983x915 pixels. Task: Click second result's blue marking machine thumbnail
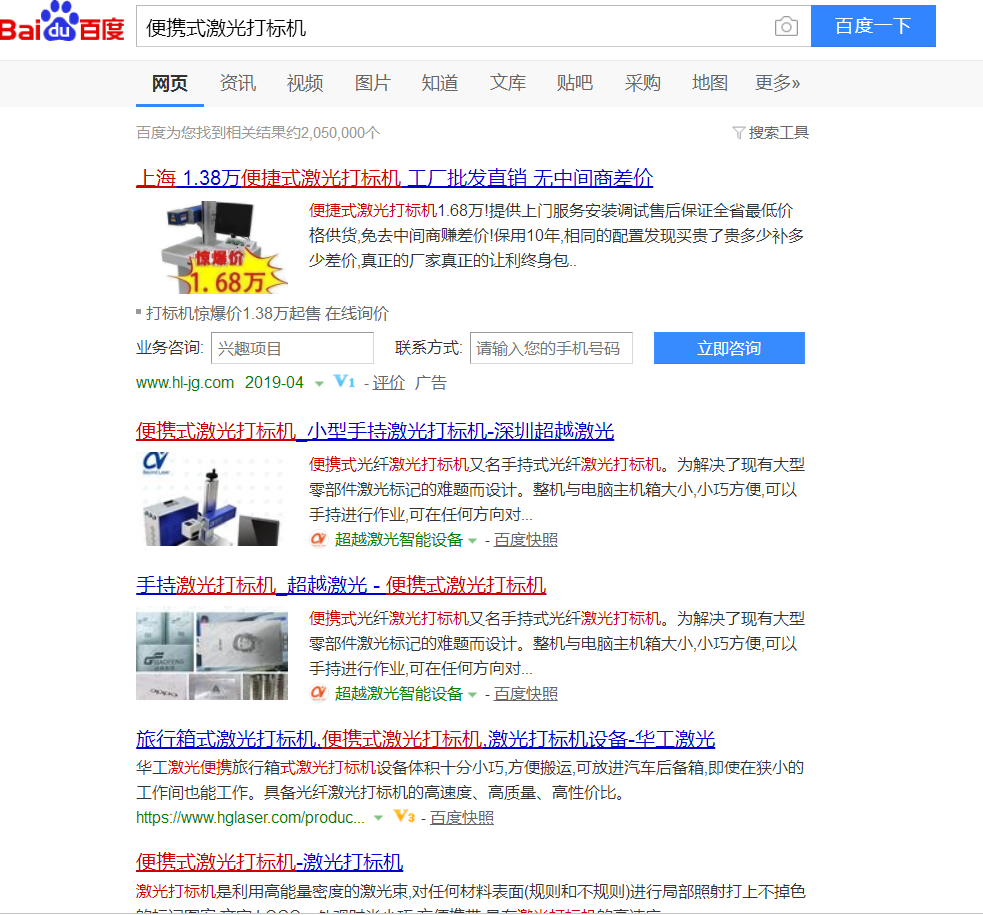pyautogui.click(x=211, y=498)
